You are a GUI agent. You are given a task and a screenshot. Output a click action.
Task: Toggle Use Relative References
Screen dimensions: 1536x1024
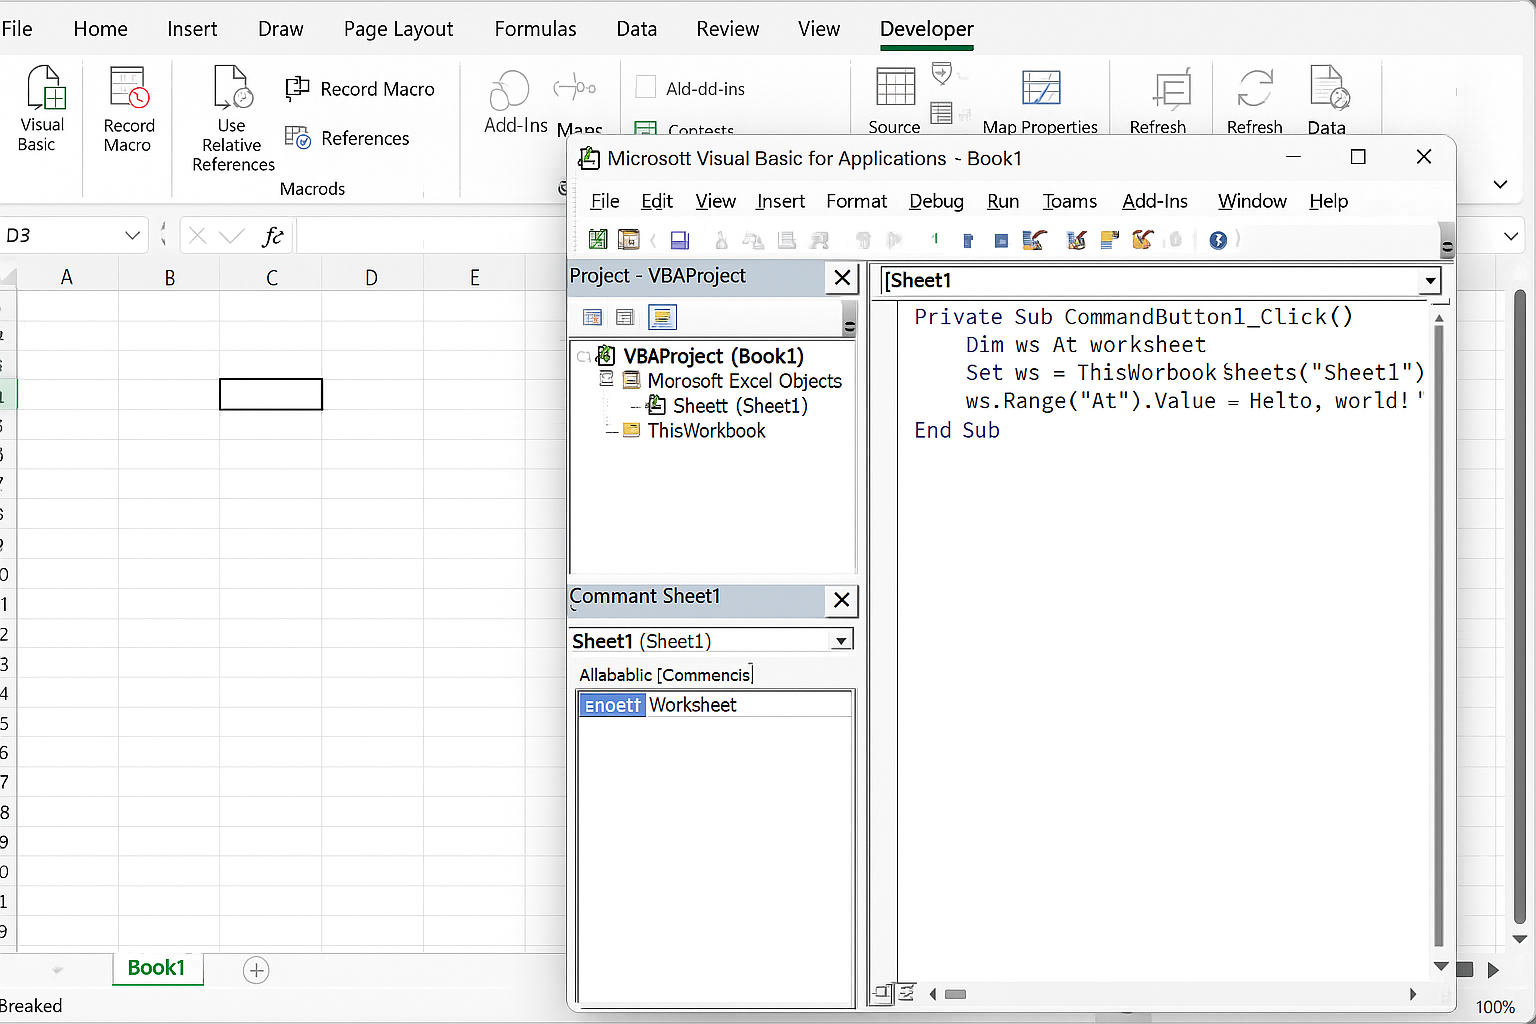[x=233, y=118]
